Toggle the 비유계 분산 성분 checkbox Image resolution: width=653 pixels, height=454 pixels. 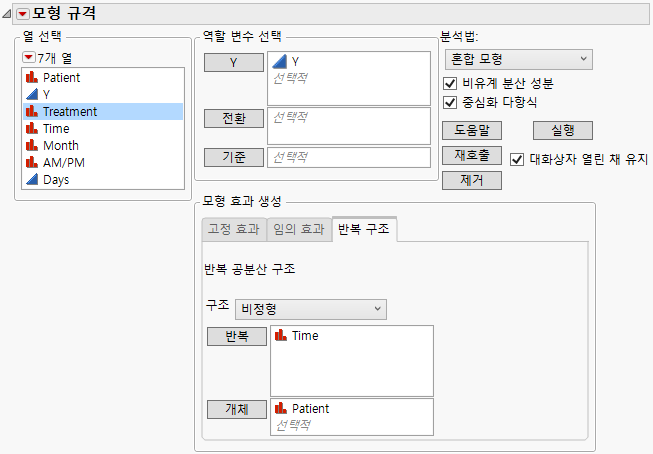pos(449,83)
